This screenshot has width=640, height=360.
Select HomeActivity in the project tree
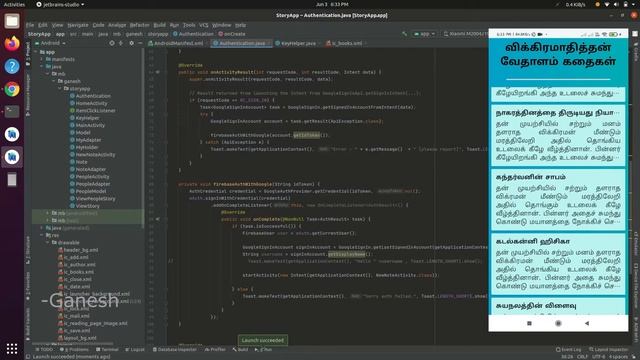point(91,103)
